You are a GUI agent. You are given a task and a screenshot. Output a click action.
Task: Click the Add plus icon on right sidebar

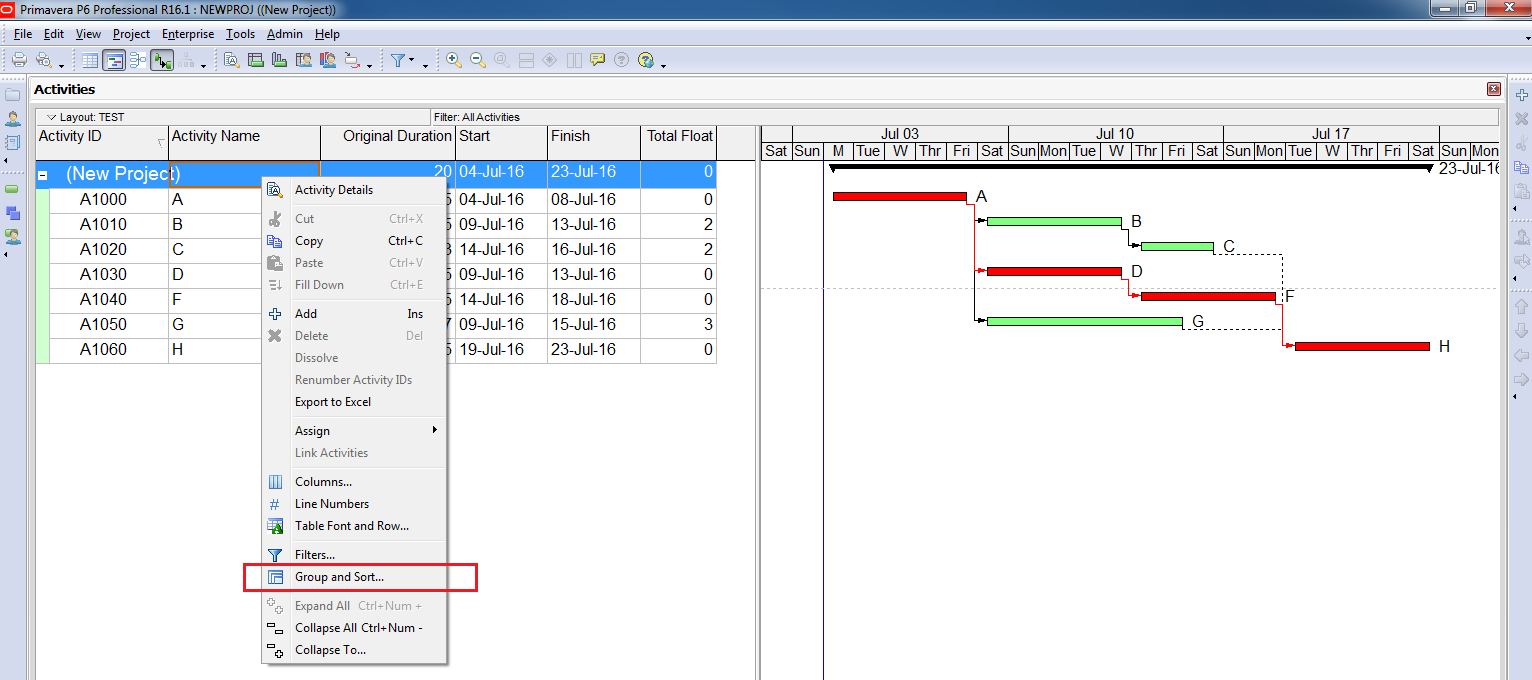(1522, 95)
